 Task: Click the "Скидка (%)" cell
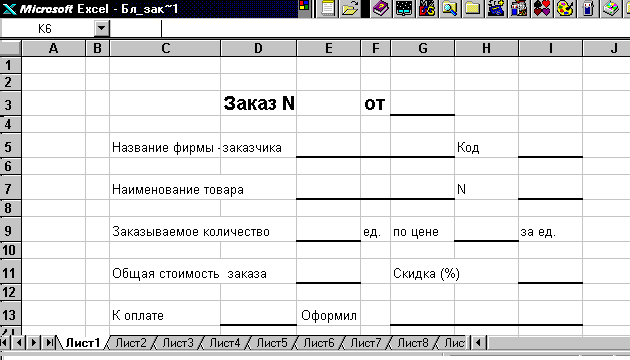(423, 272)
